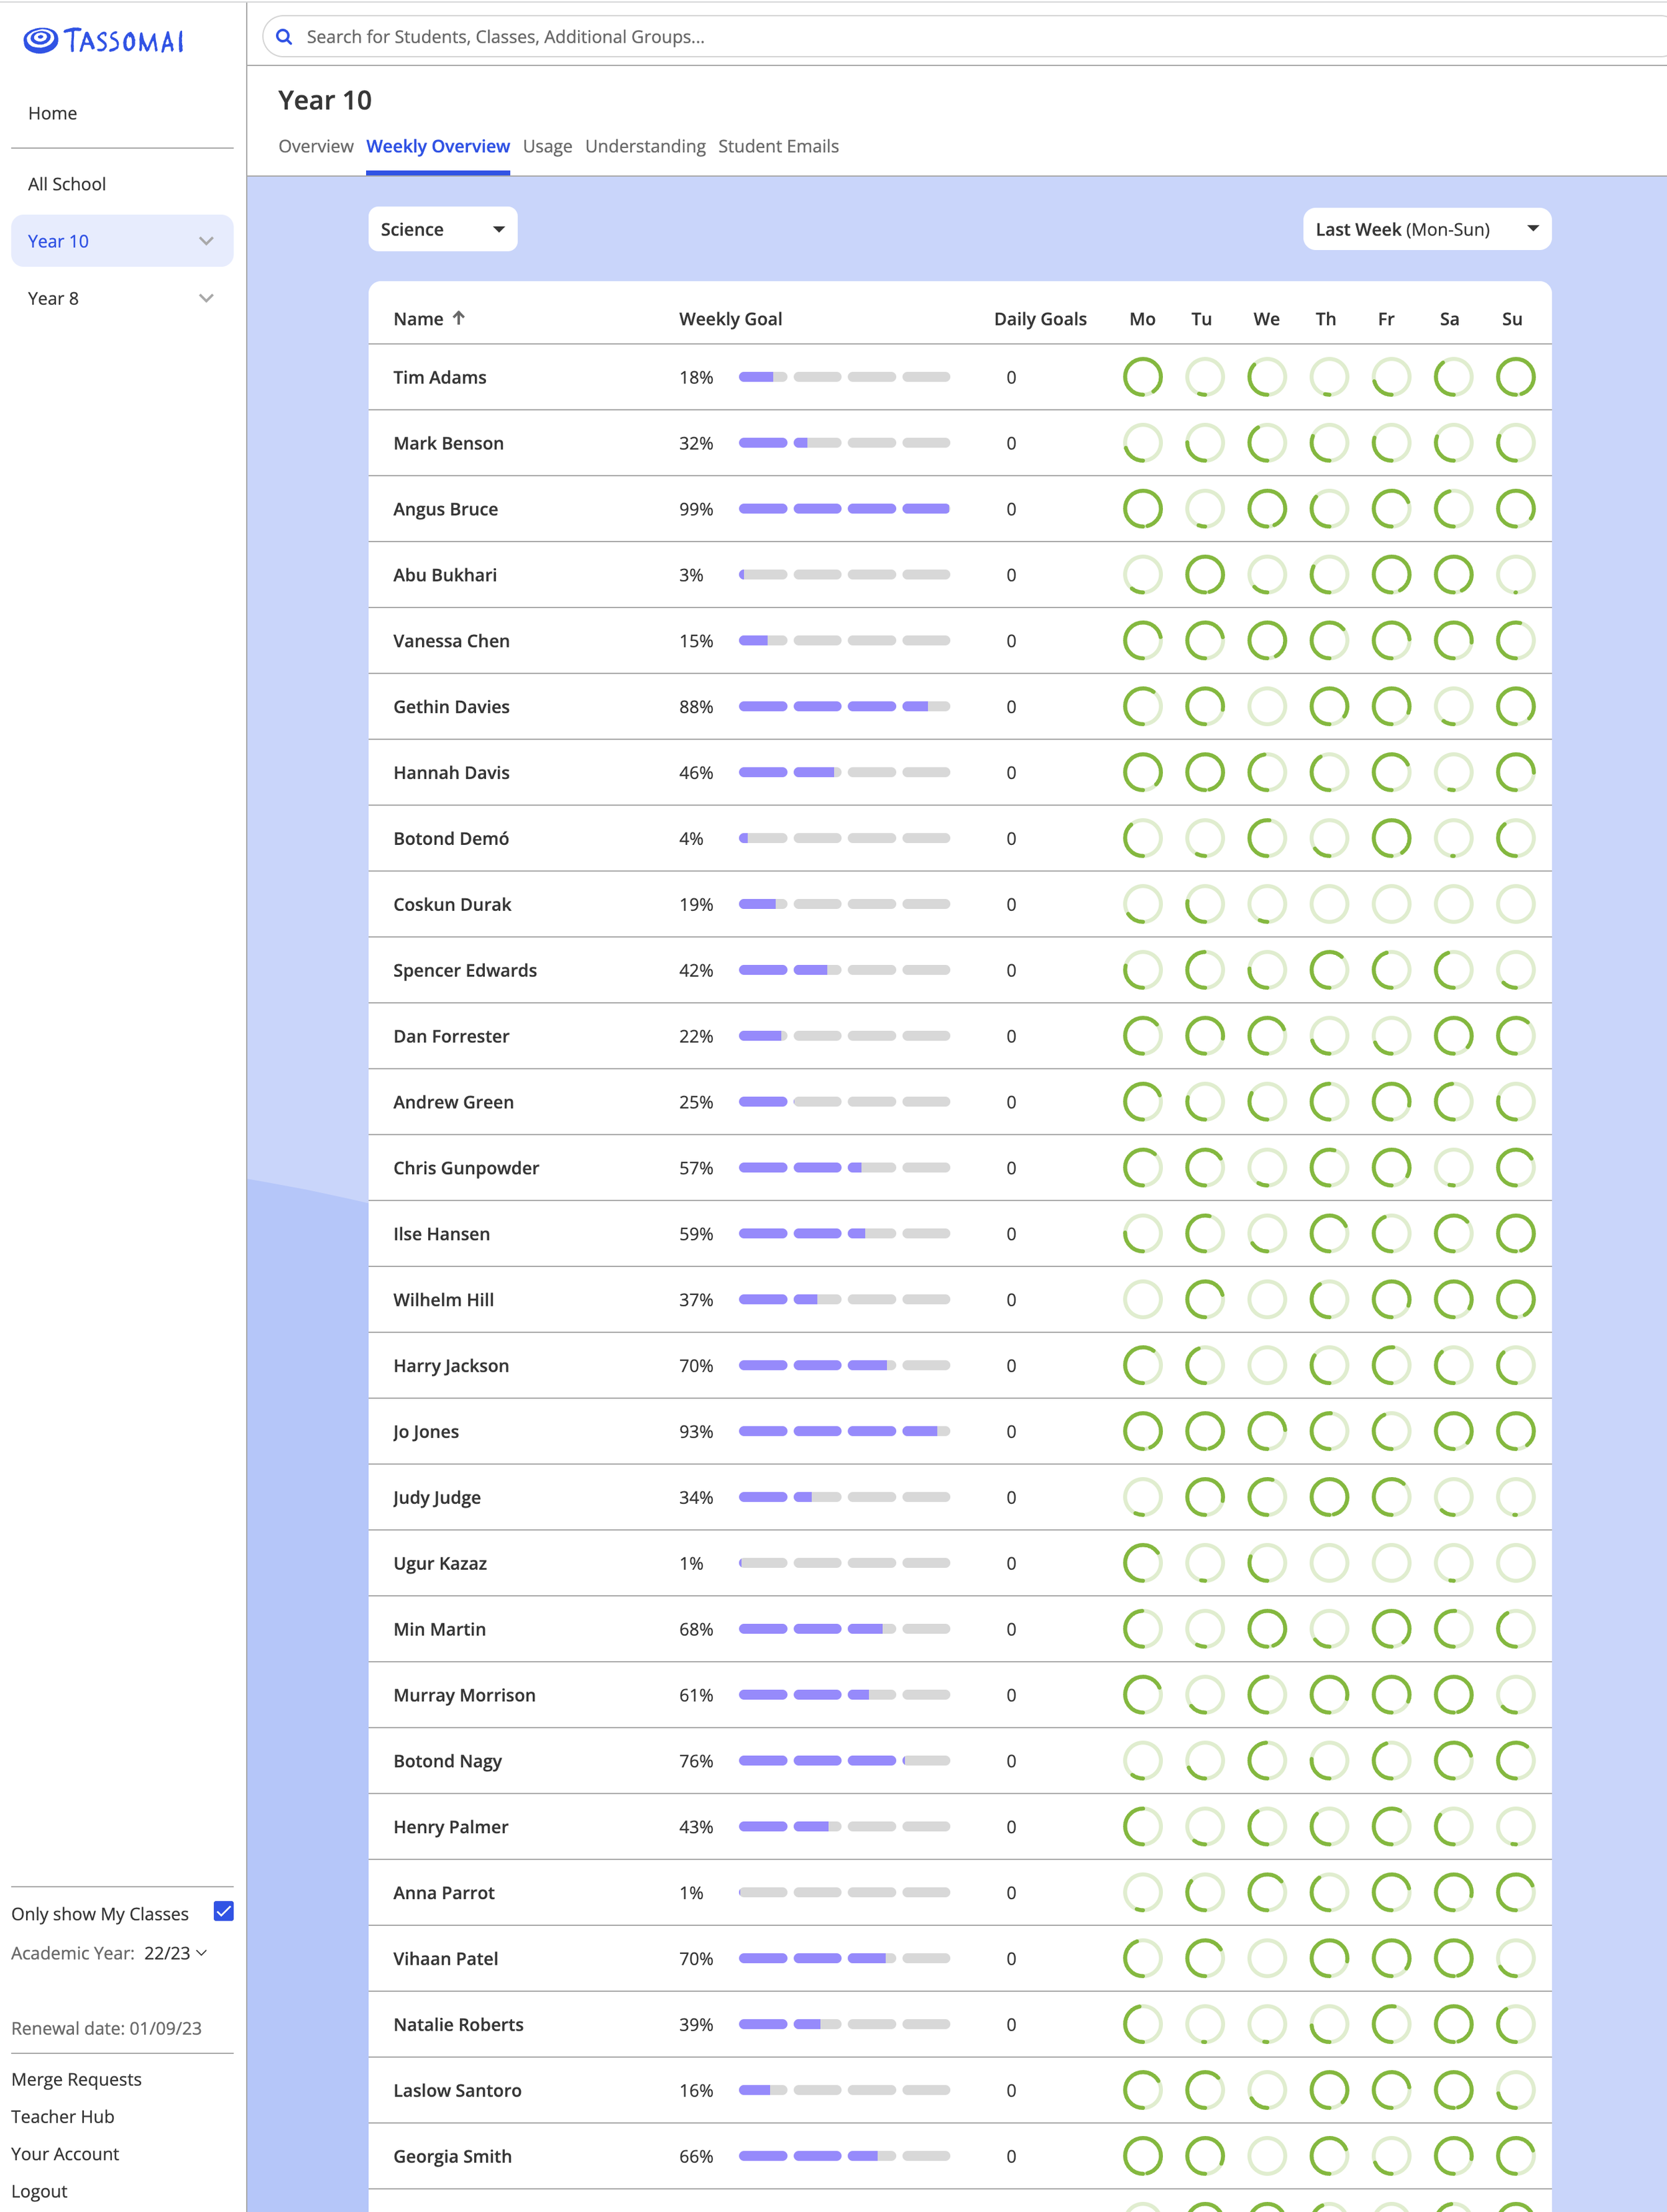
Task: Click Abu Bukhari's weekly goal progress bar
Action: 844,574
